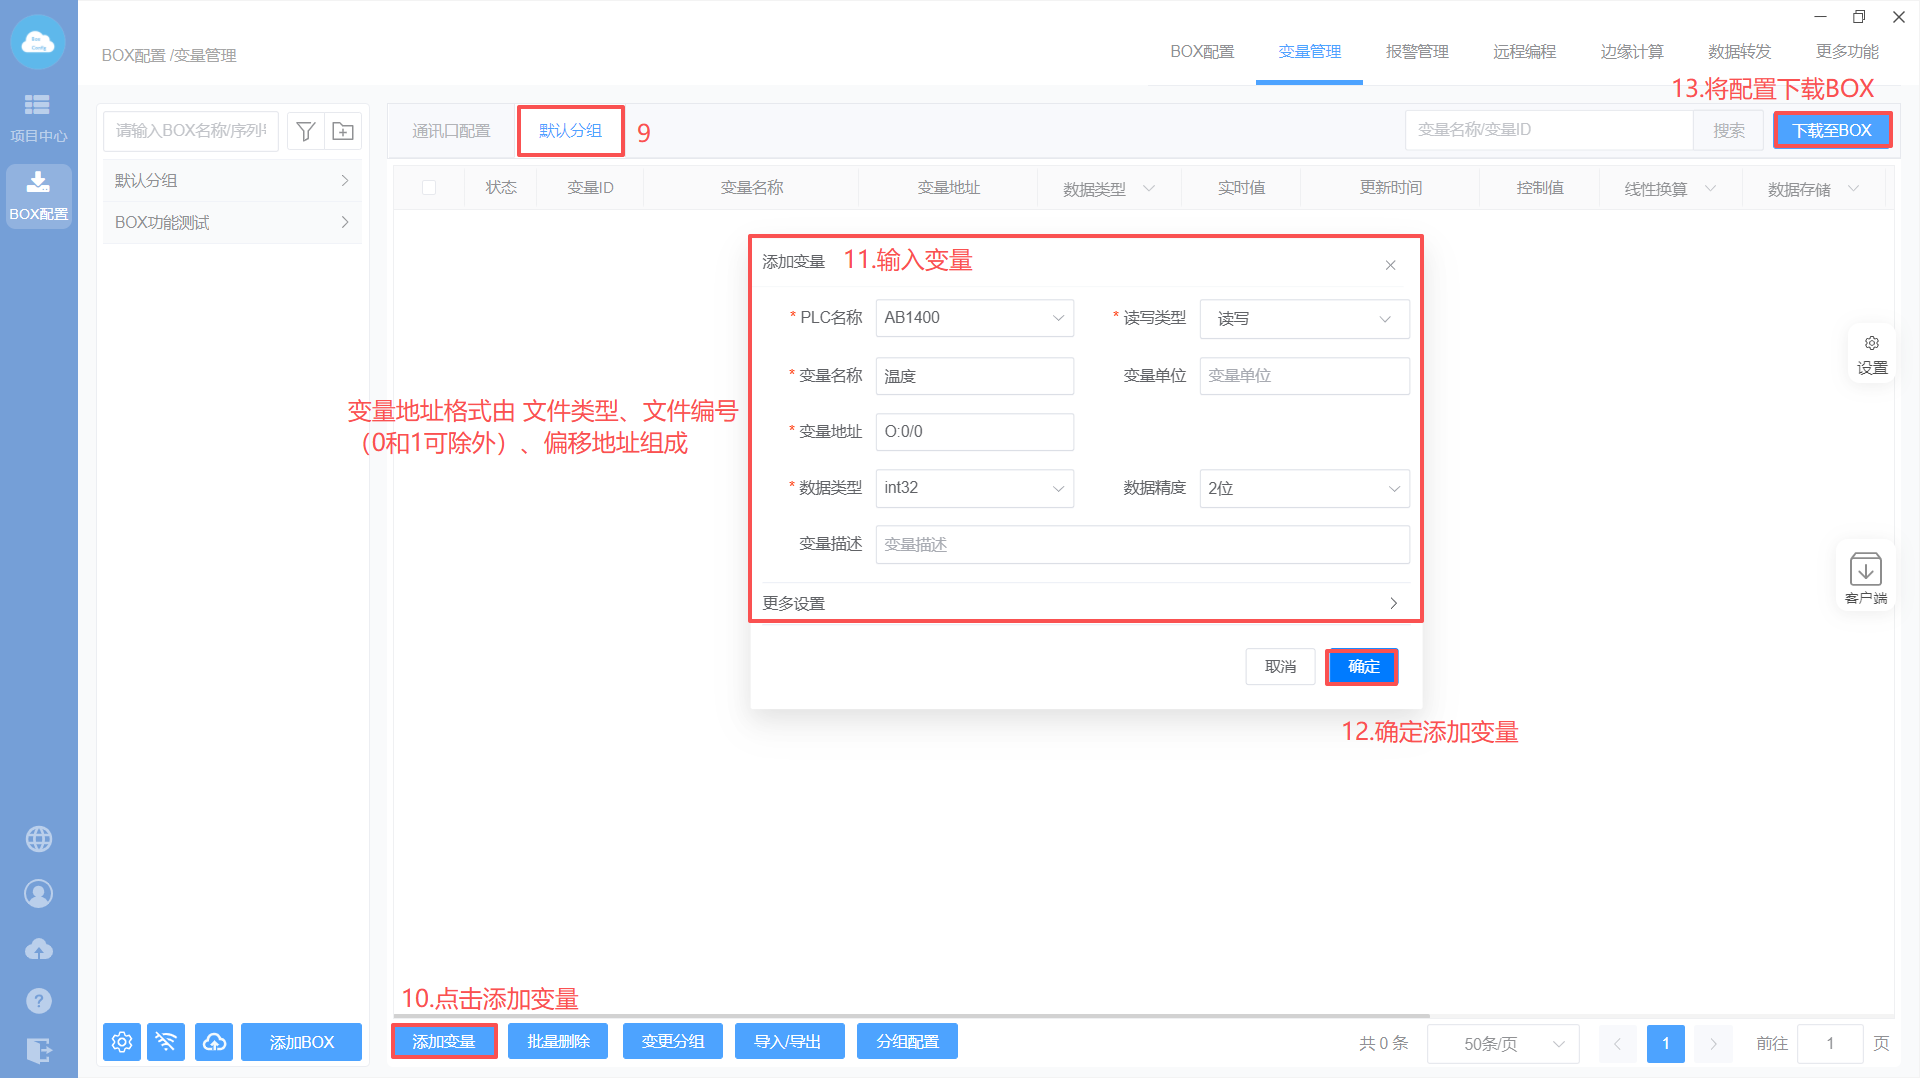Select the 通讯口配置 tab
1920x1078 pixels.
[x=451, y=131]
